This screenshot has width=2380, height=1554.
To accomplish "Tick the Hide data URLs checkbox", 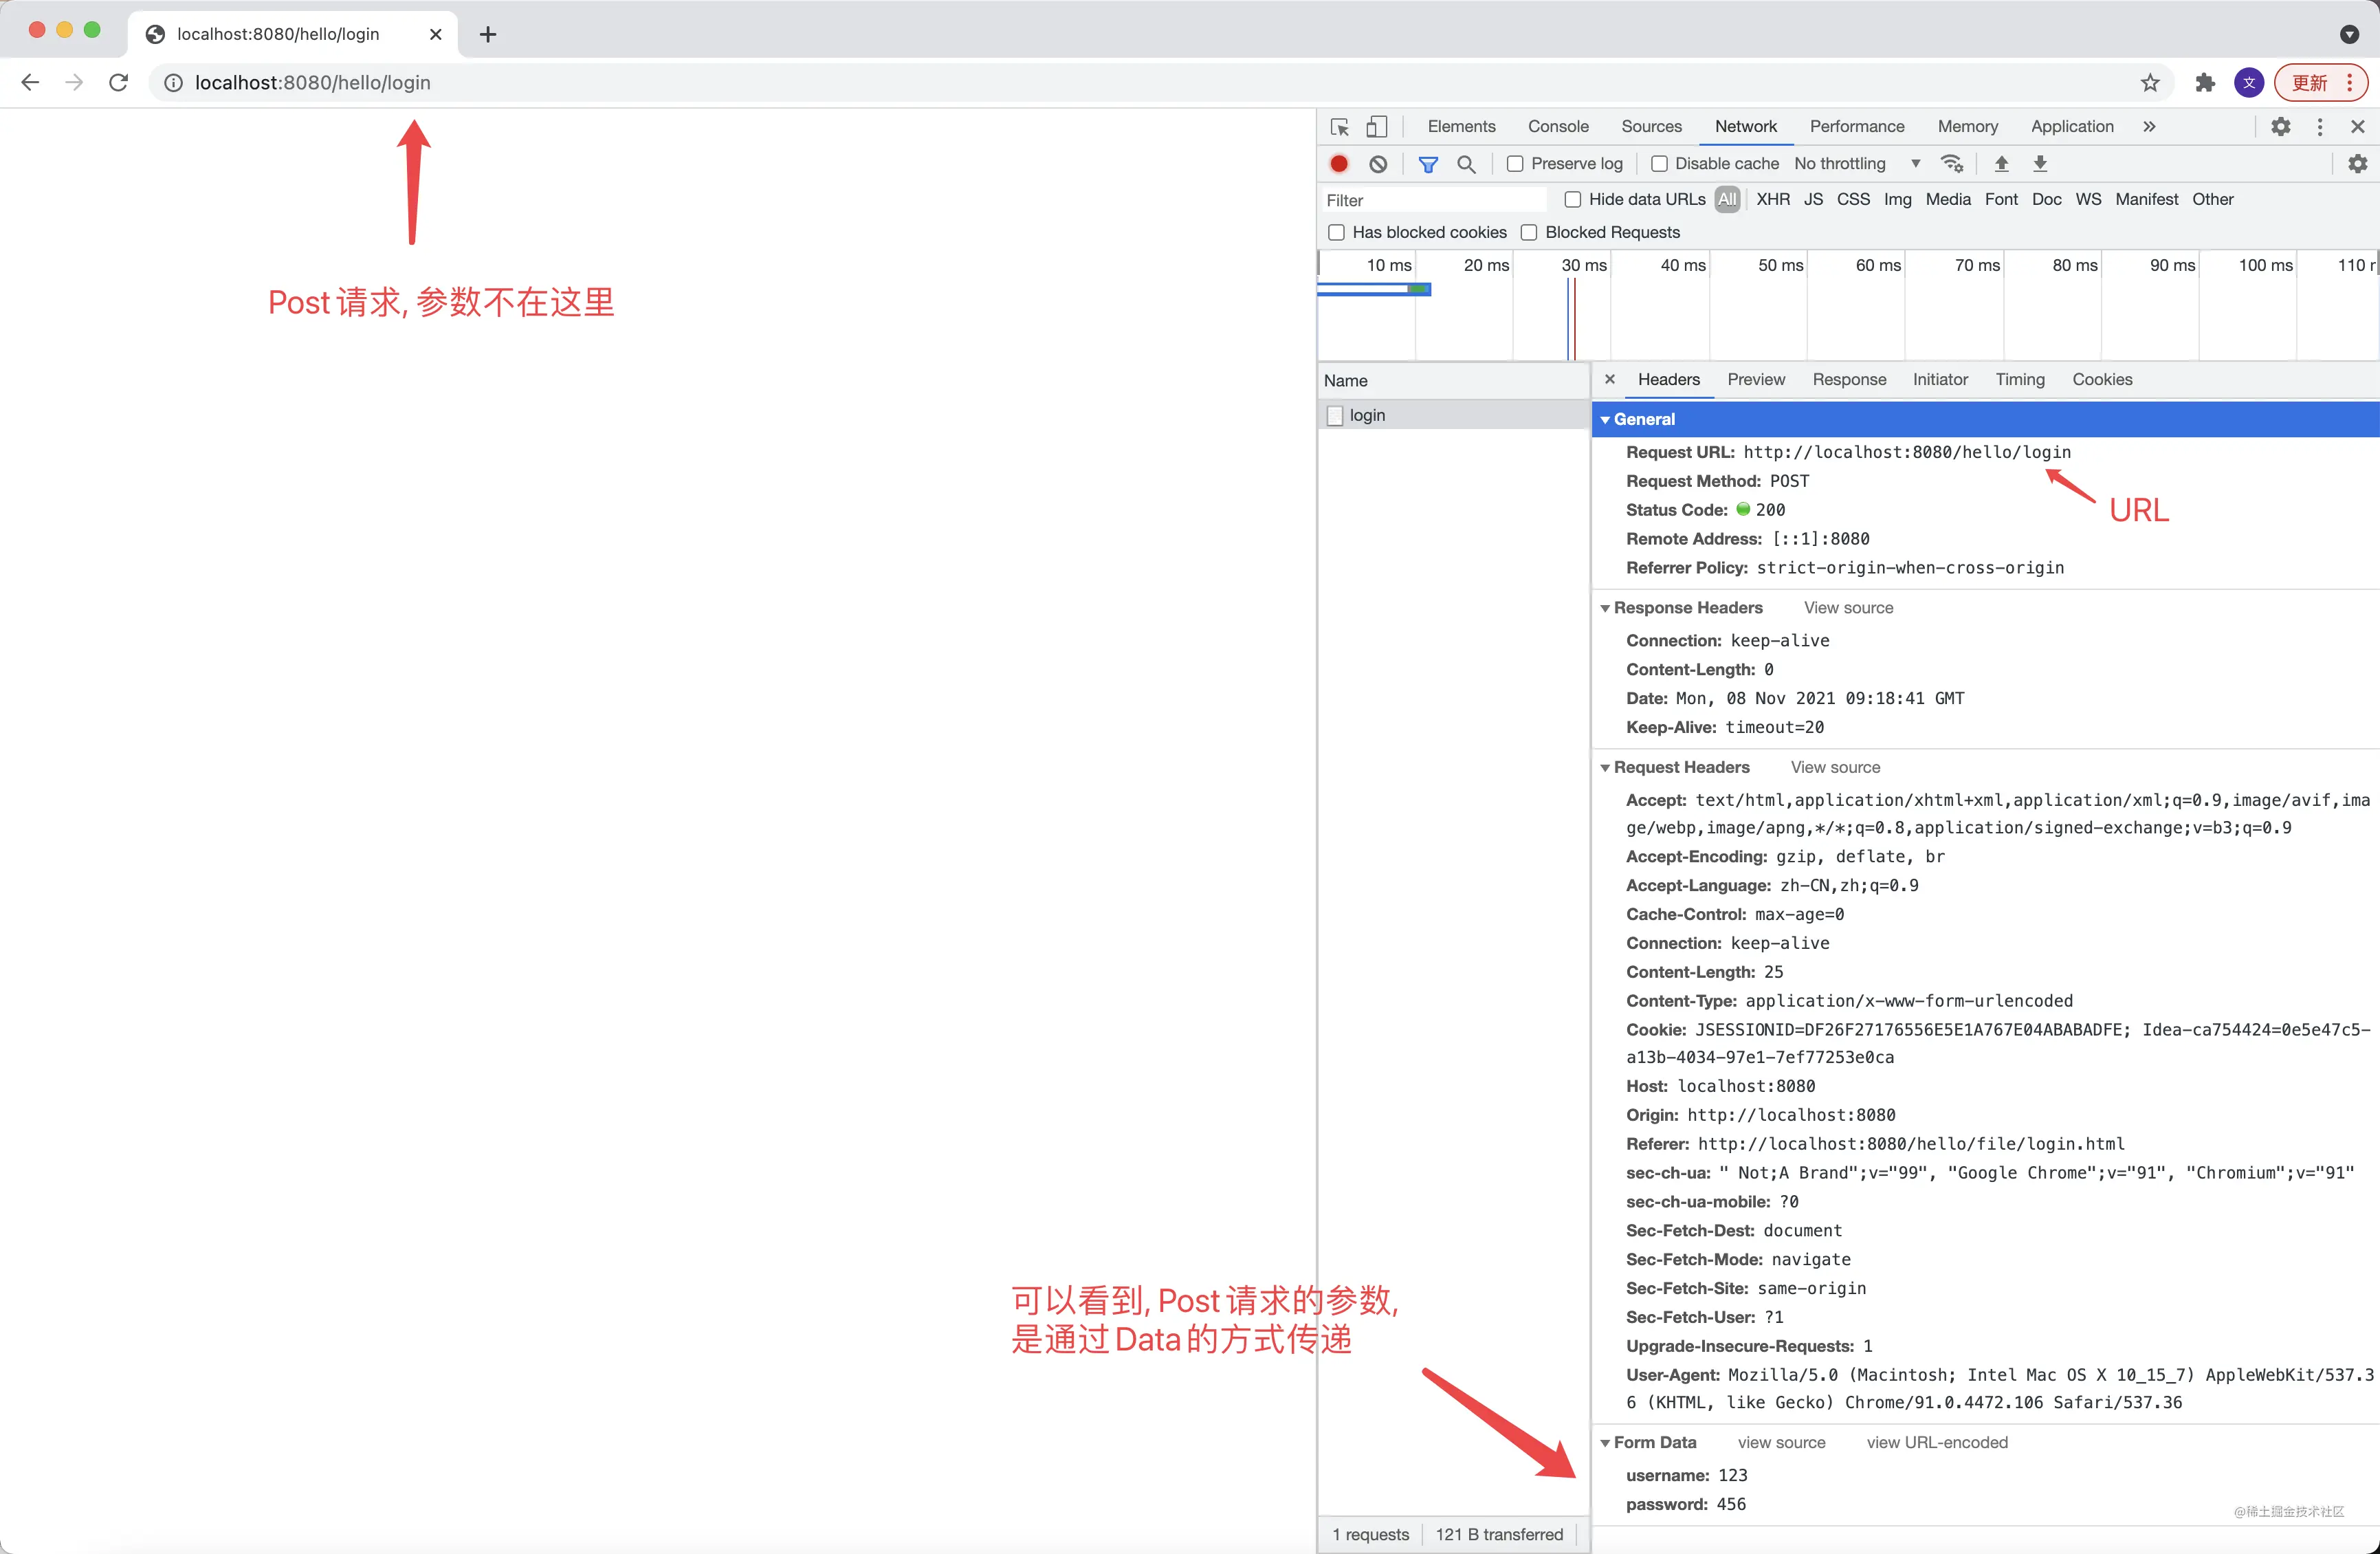I will 1573,200.
